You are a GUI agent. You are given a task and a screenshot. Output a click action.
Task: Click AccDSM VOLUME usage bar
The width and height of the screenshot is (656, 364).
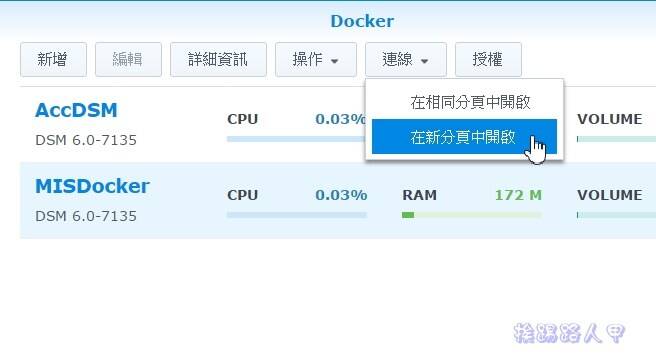click(x=616, y=139)
